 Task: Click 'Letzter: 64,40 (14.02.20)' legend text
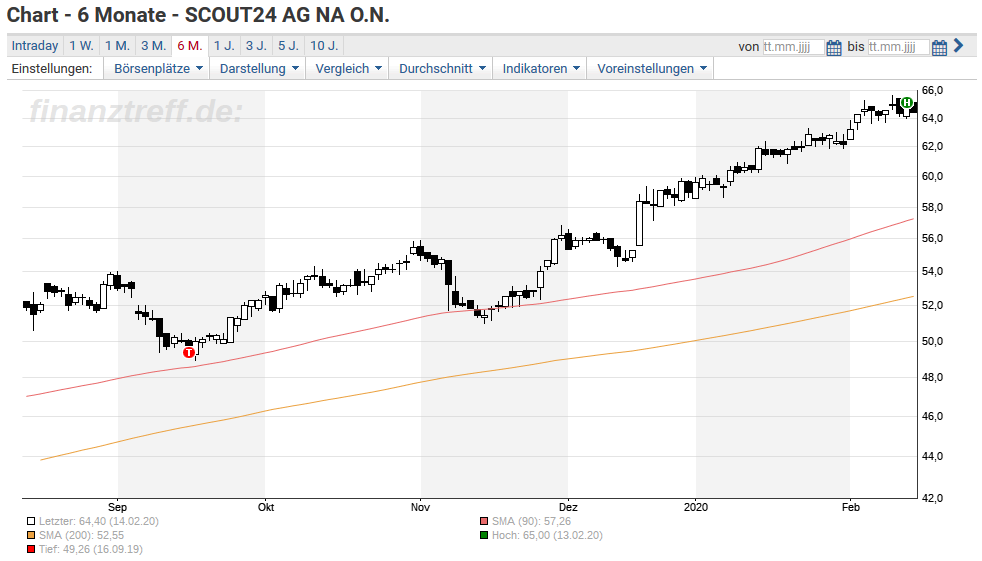[99, 521]
